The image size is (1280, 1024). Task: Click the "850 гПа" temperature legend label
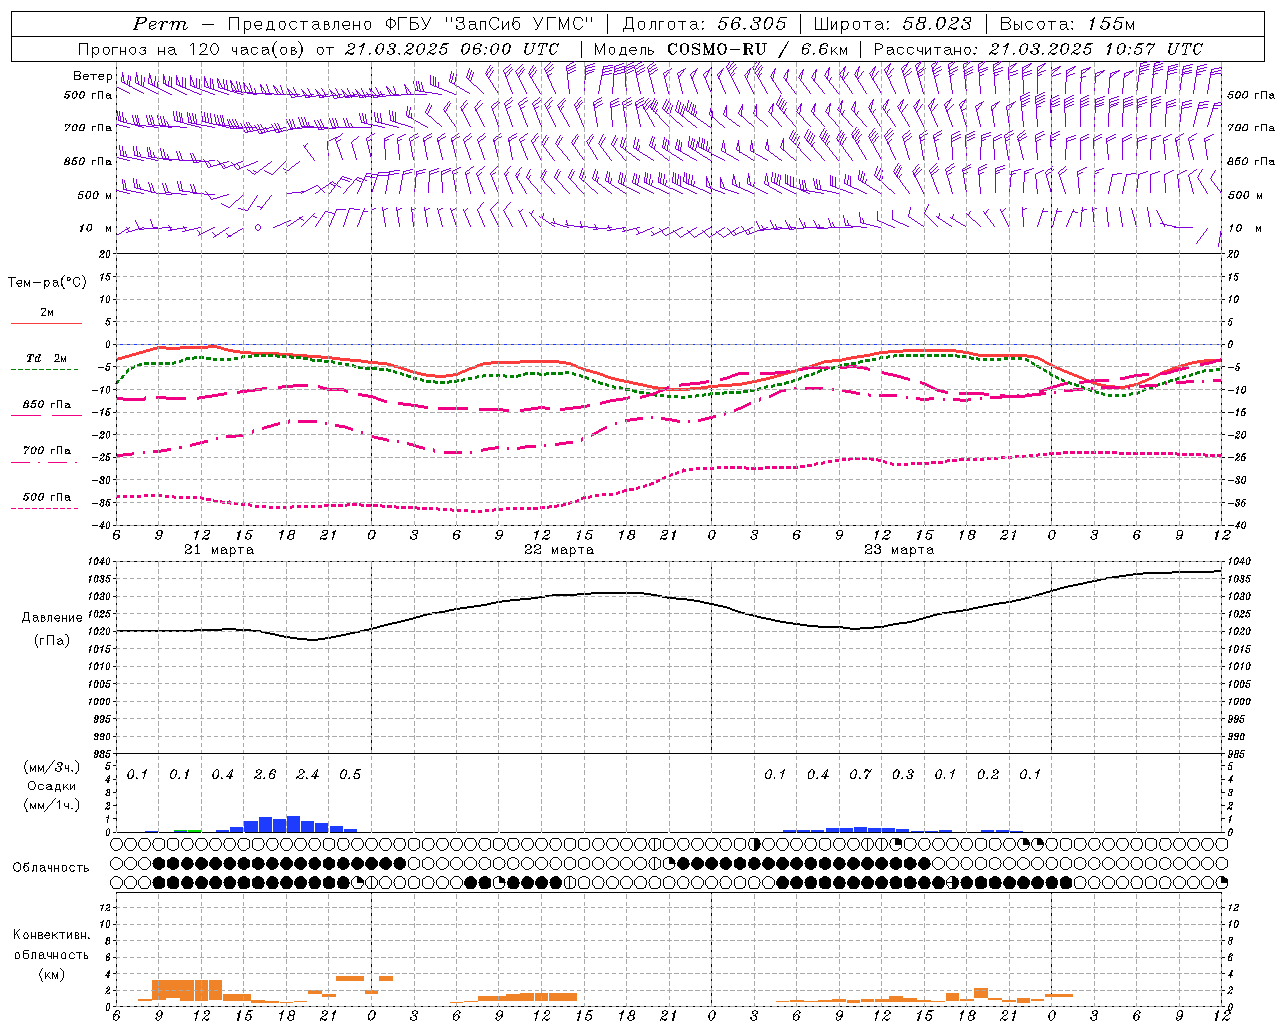pyautogui.click(x=46, y=405)
